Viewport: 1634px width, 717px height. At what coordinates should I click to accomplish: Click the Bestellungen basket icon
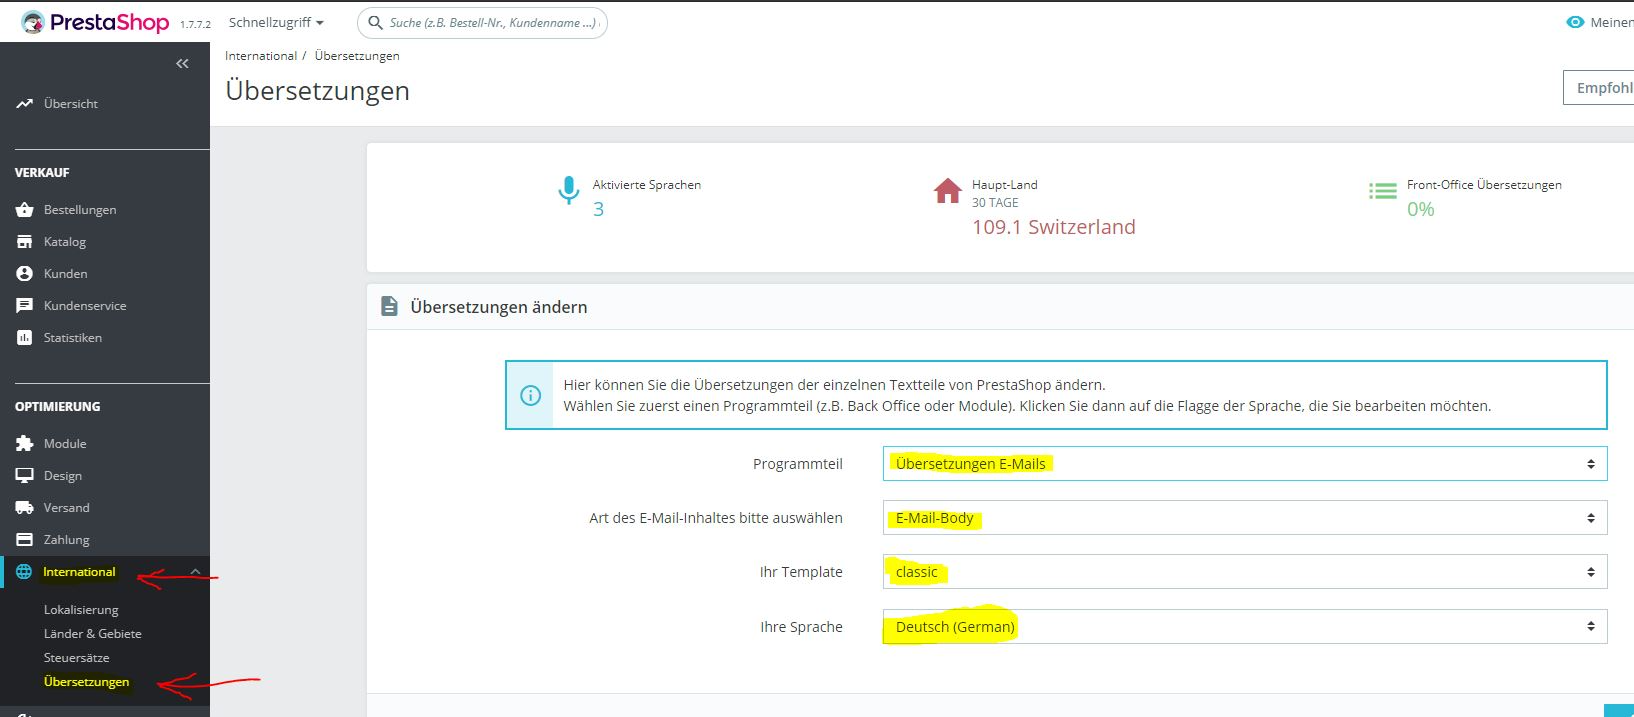(24, 210)
